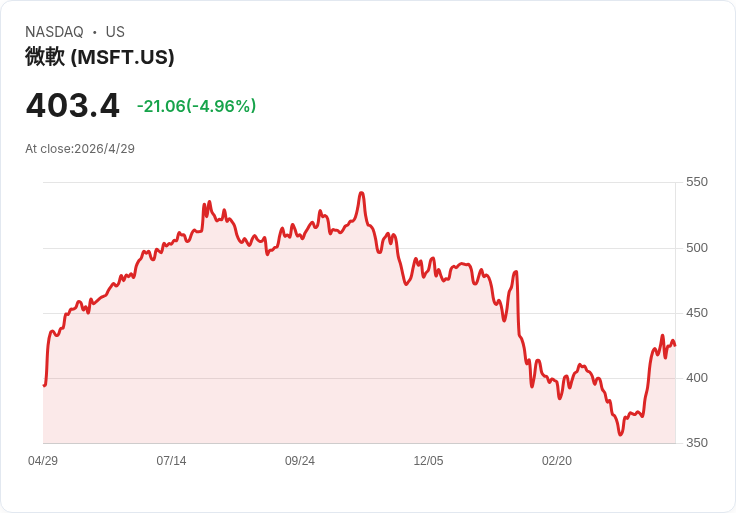Open the 微軟 (MSFT.US) stock title
736x513 pixels.
coord(100,57)
